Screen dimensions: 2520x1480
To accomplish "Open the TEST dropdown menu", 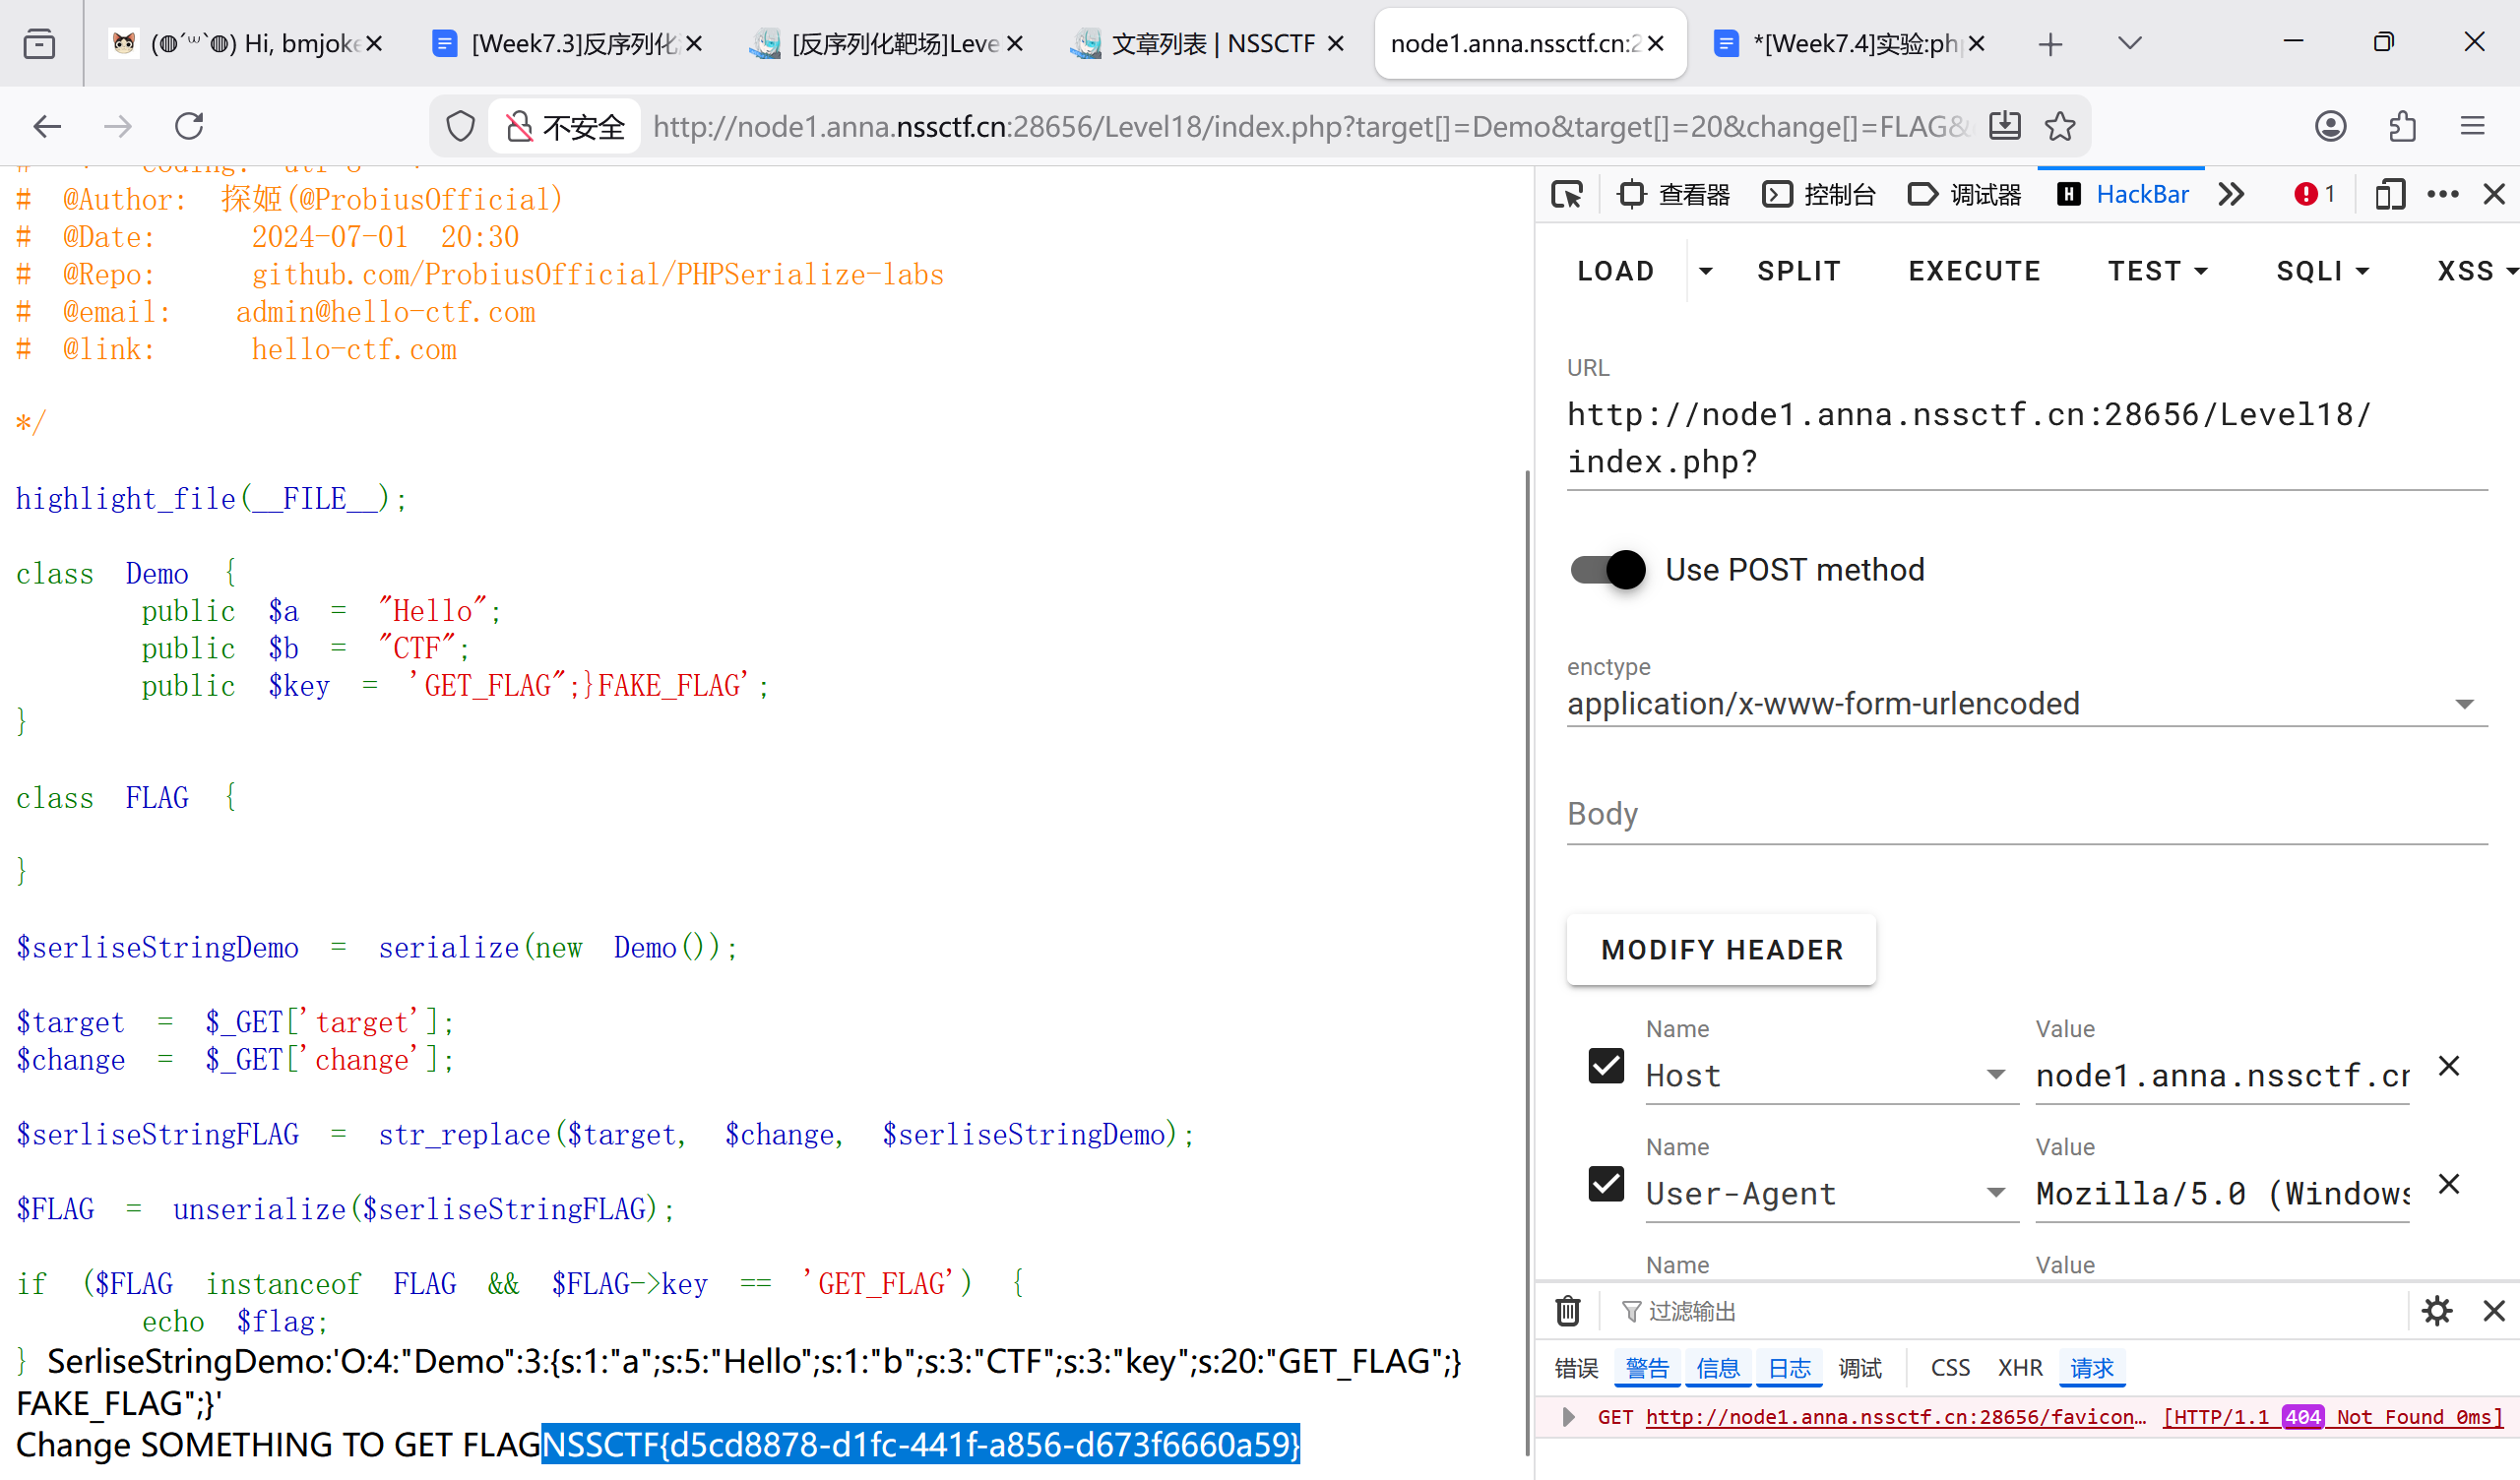I will pos(2157,271).
